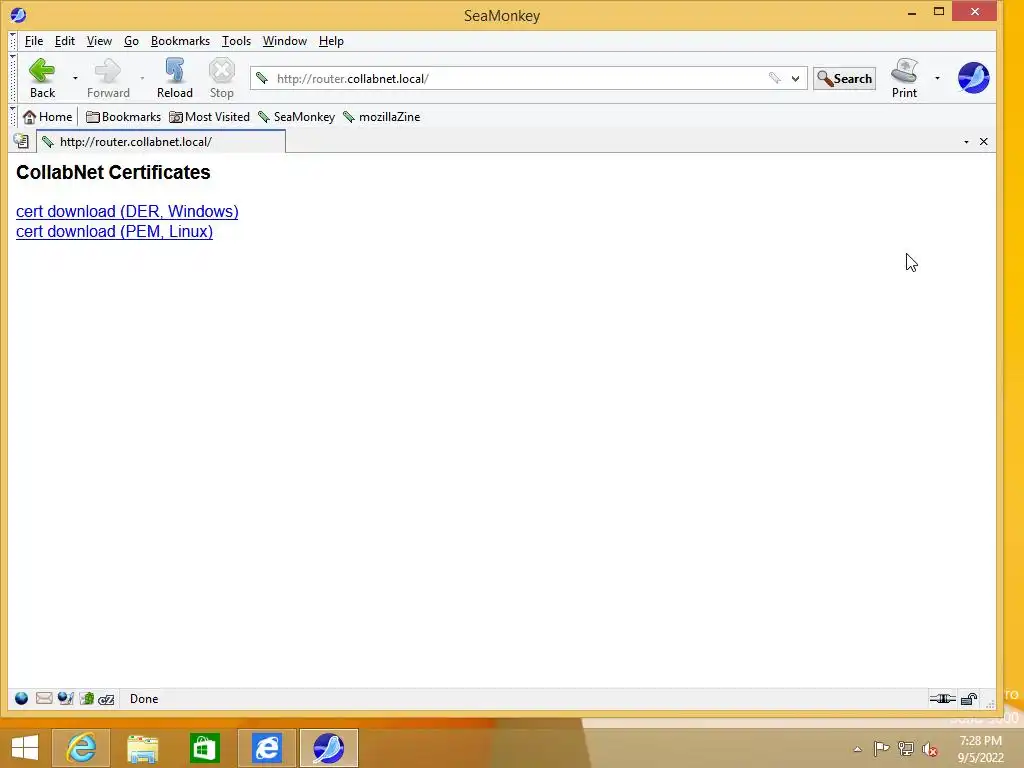This screenshot has width=1024, height=768.
Task: Click the Action Center flag icon
Action: click(x=881, y=748)
